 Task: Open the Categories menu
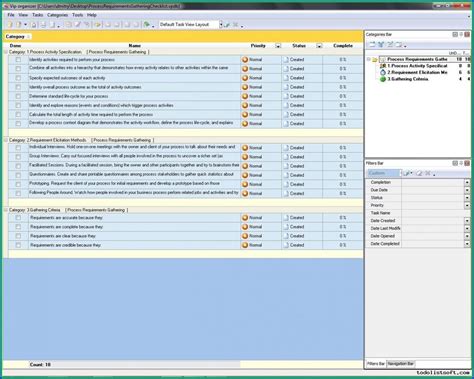[x=57, y=15]
